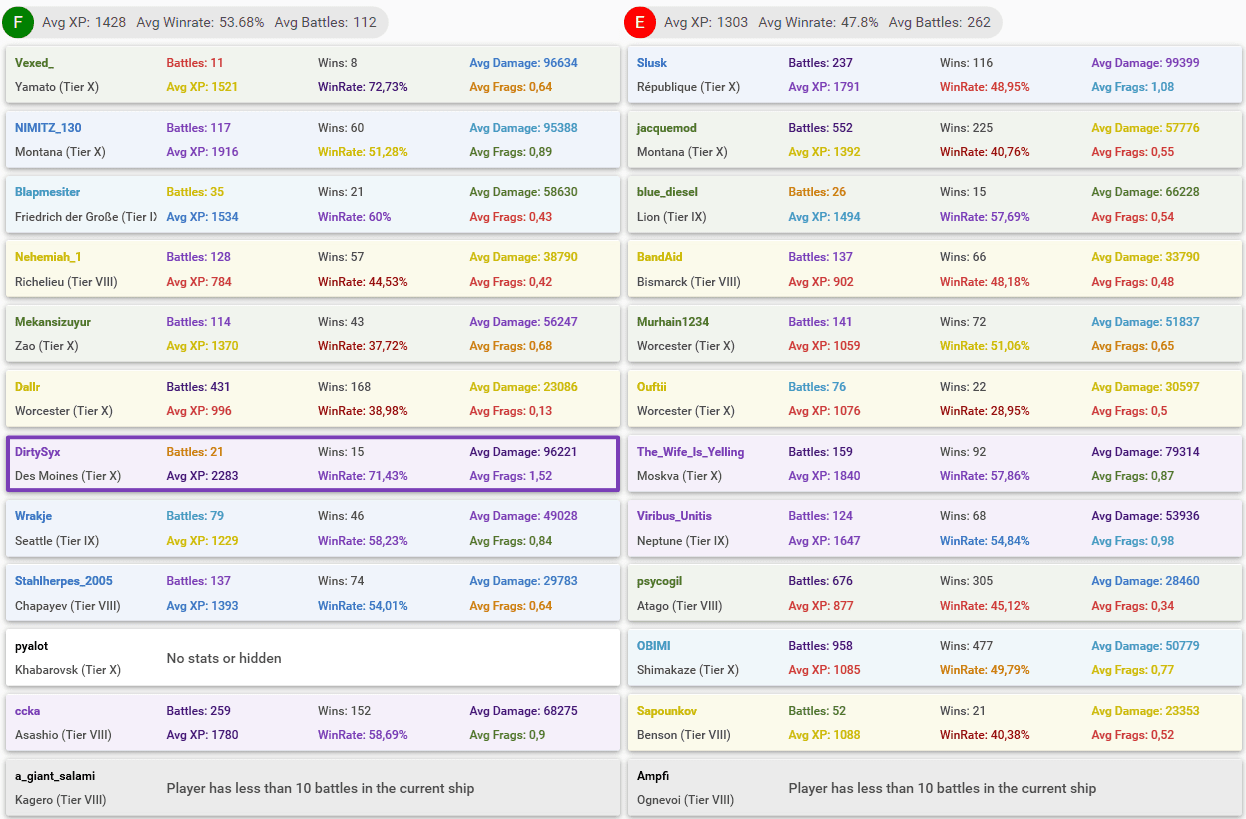
Task: Click Ouftii WinRate: 28,95%
Action: [985, 411]
